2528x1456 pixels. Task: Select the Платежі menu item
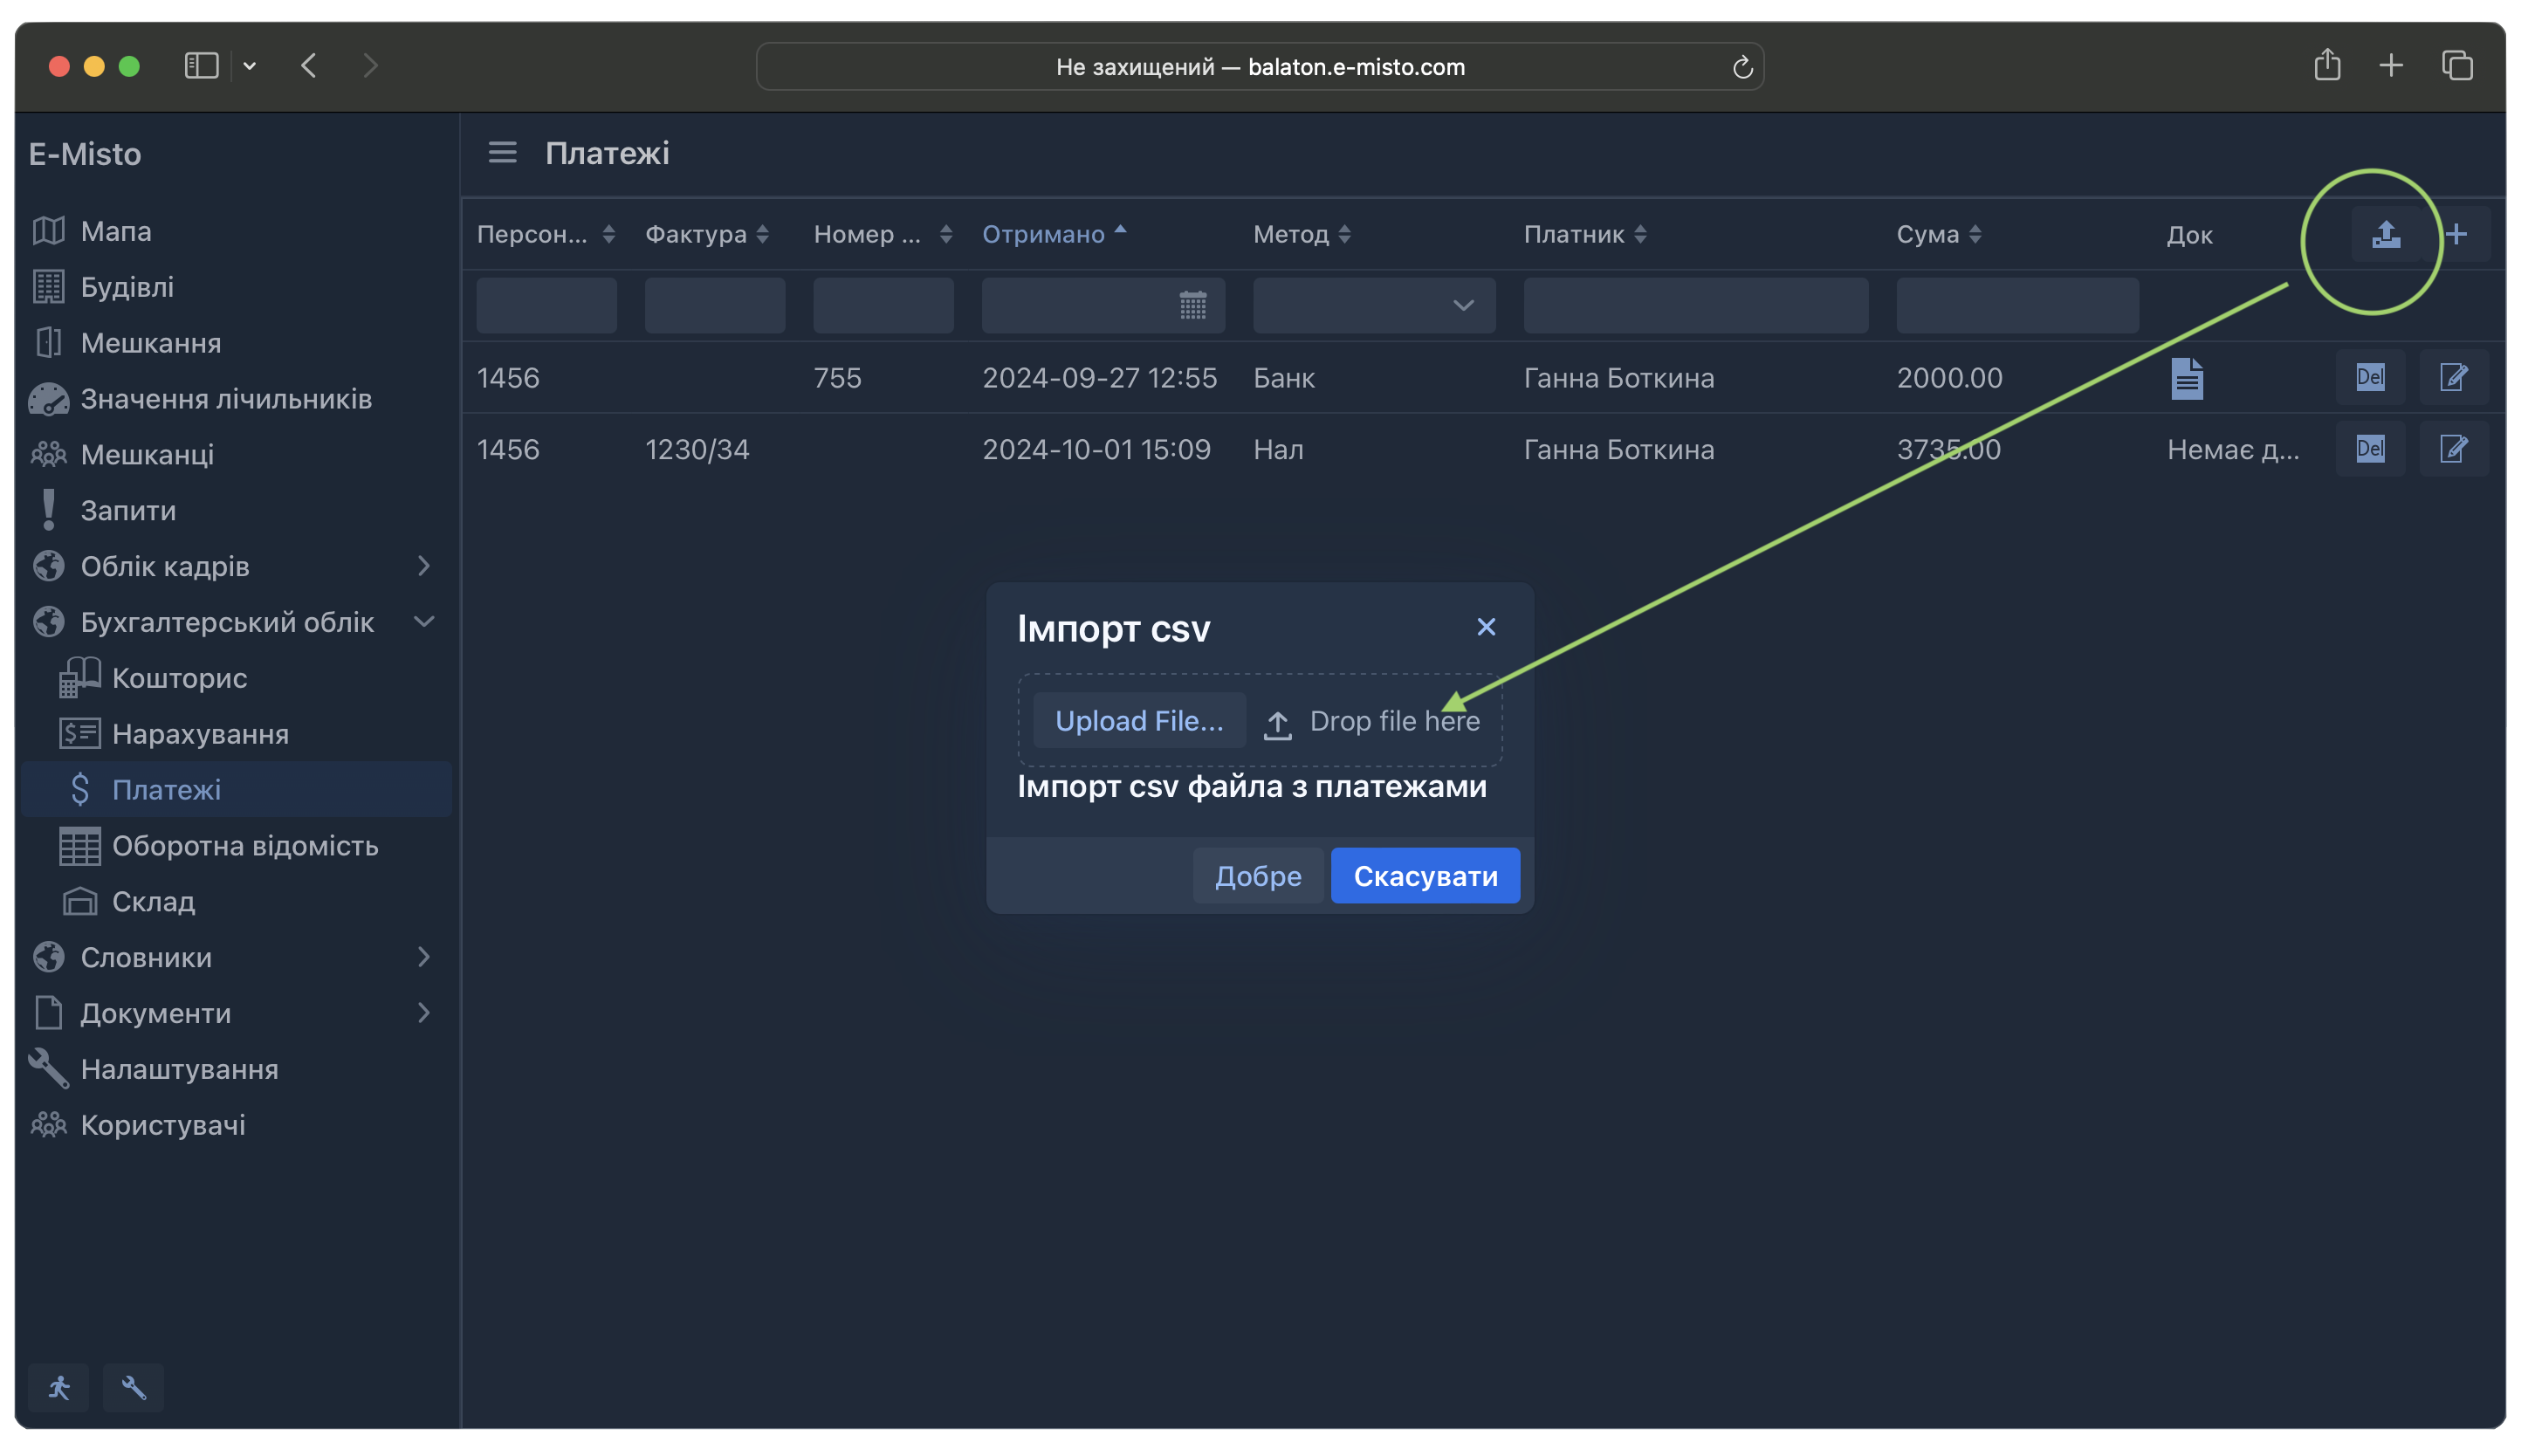pos(167,790)
